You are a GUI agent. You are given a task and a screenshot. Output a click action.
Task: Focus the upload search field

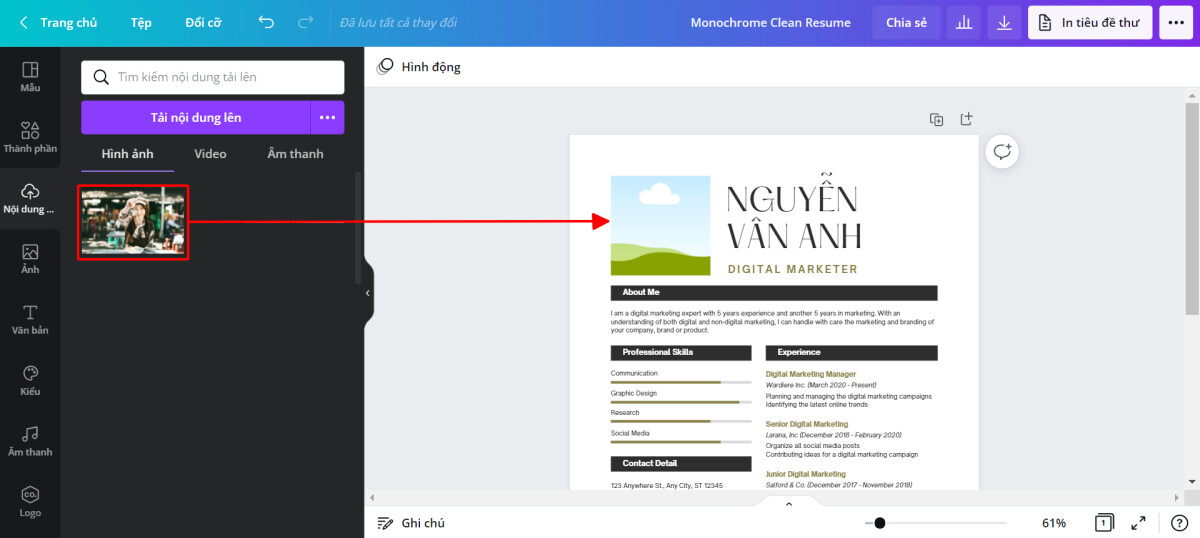click(213, 77)
